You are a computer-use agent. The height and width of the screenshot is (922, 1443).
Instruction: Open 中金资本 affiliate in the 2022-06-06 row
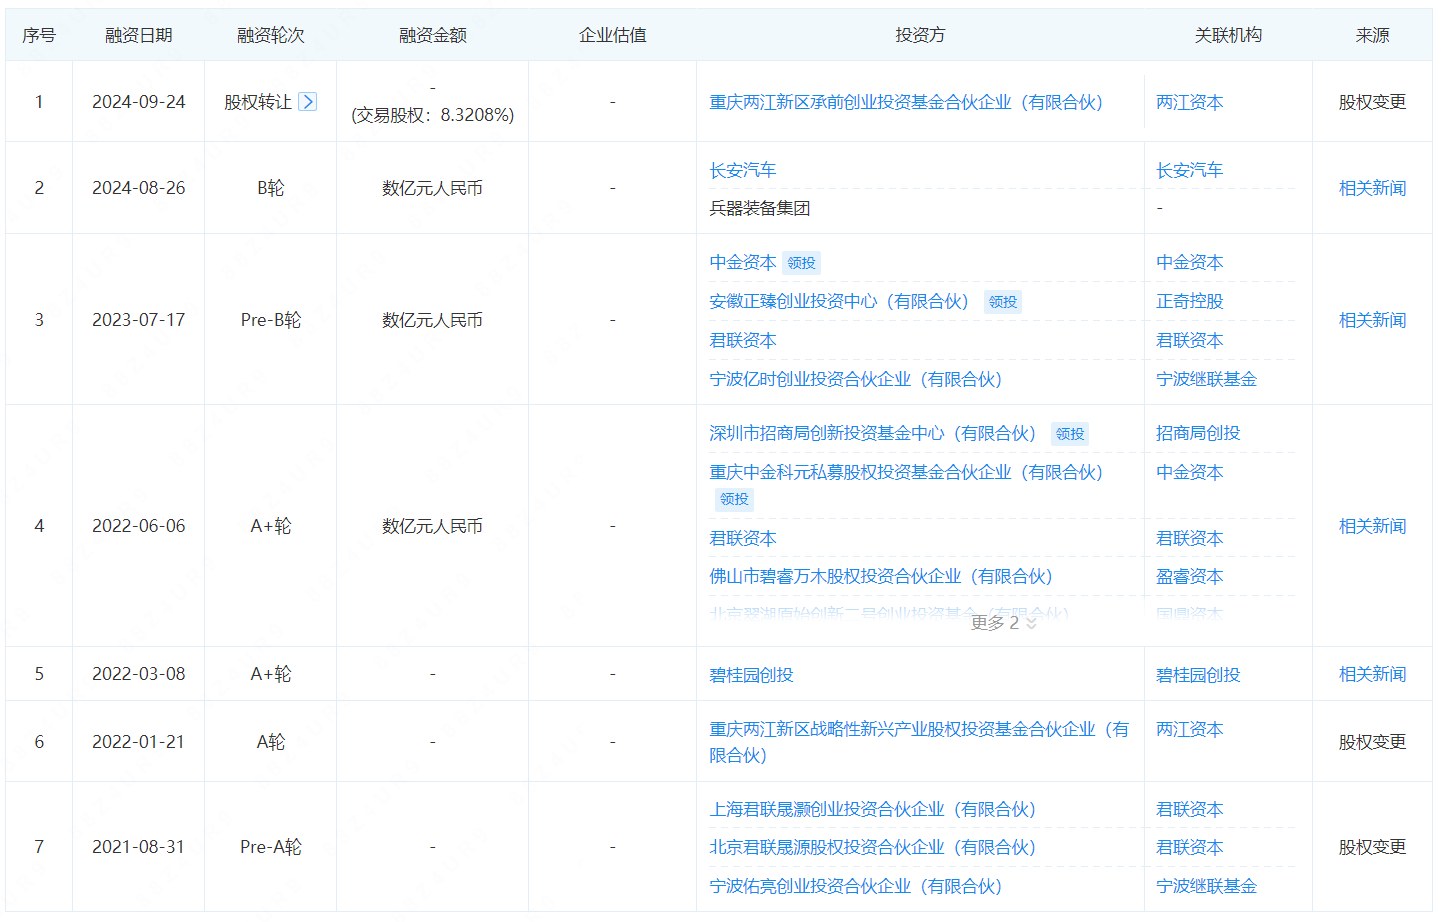click(1189, 472)
